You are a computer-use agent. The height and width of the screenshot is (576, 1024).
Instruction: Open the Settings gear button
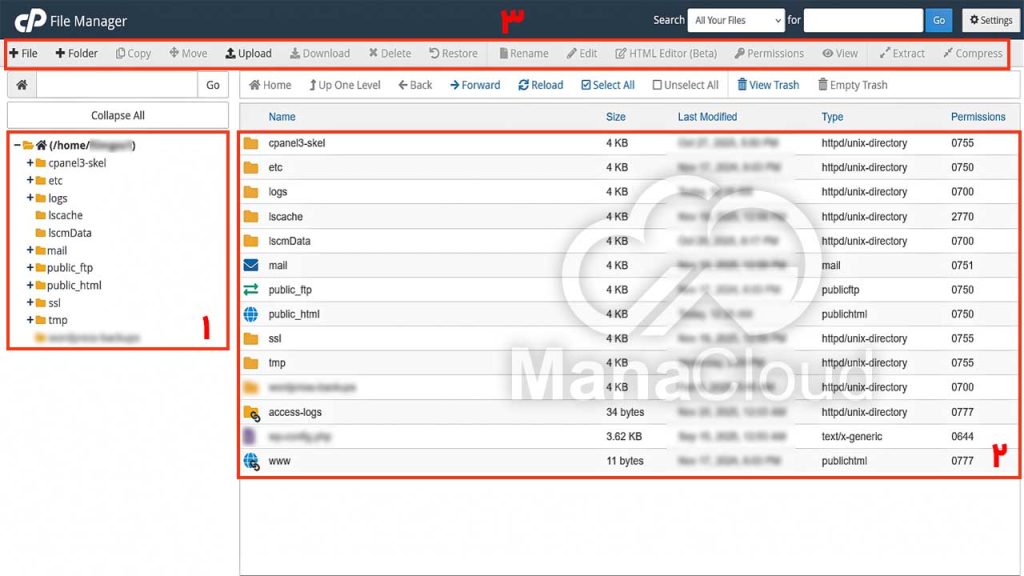point(988,20)
